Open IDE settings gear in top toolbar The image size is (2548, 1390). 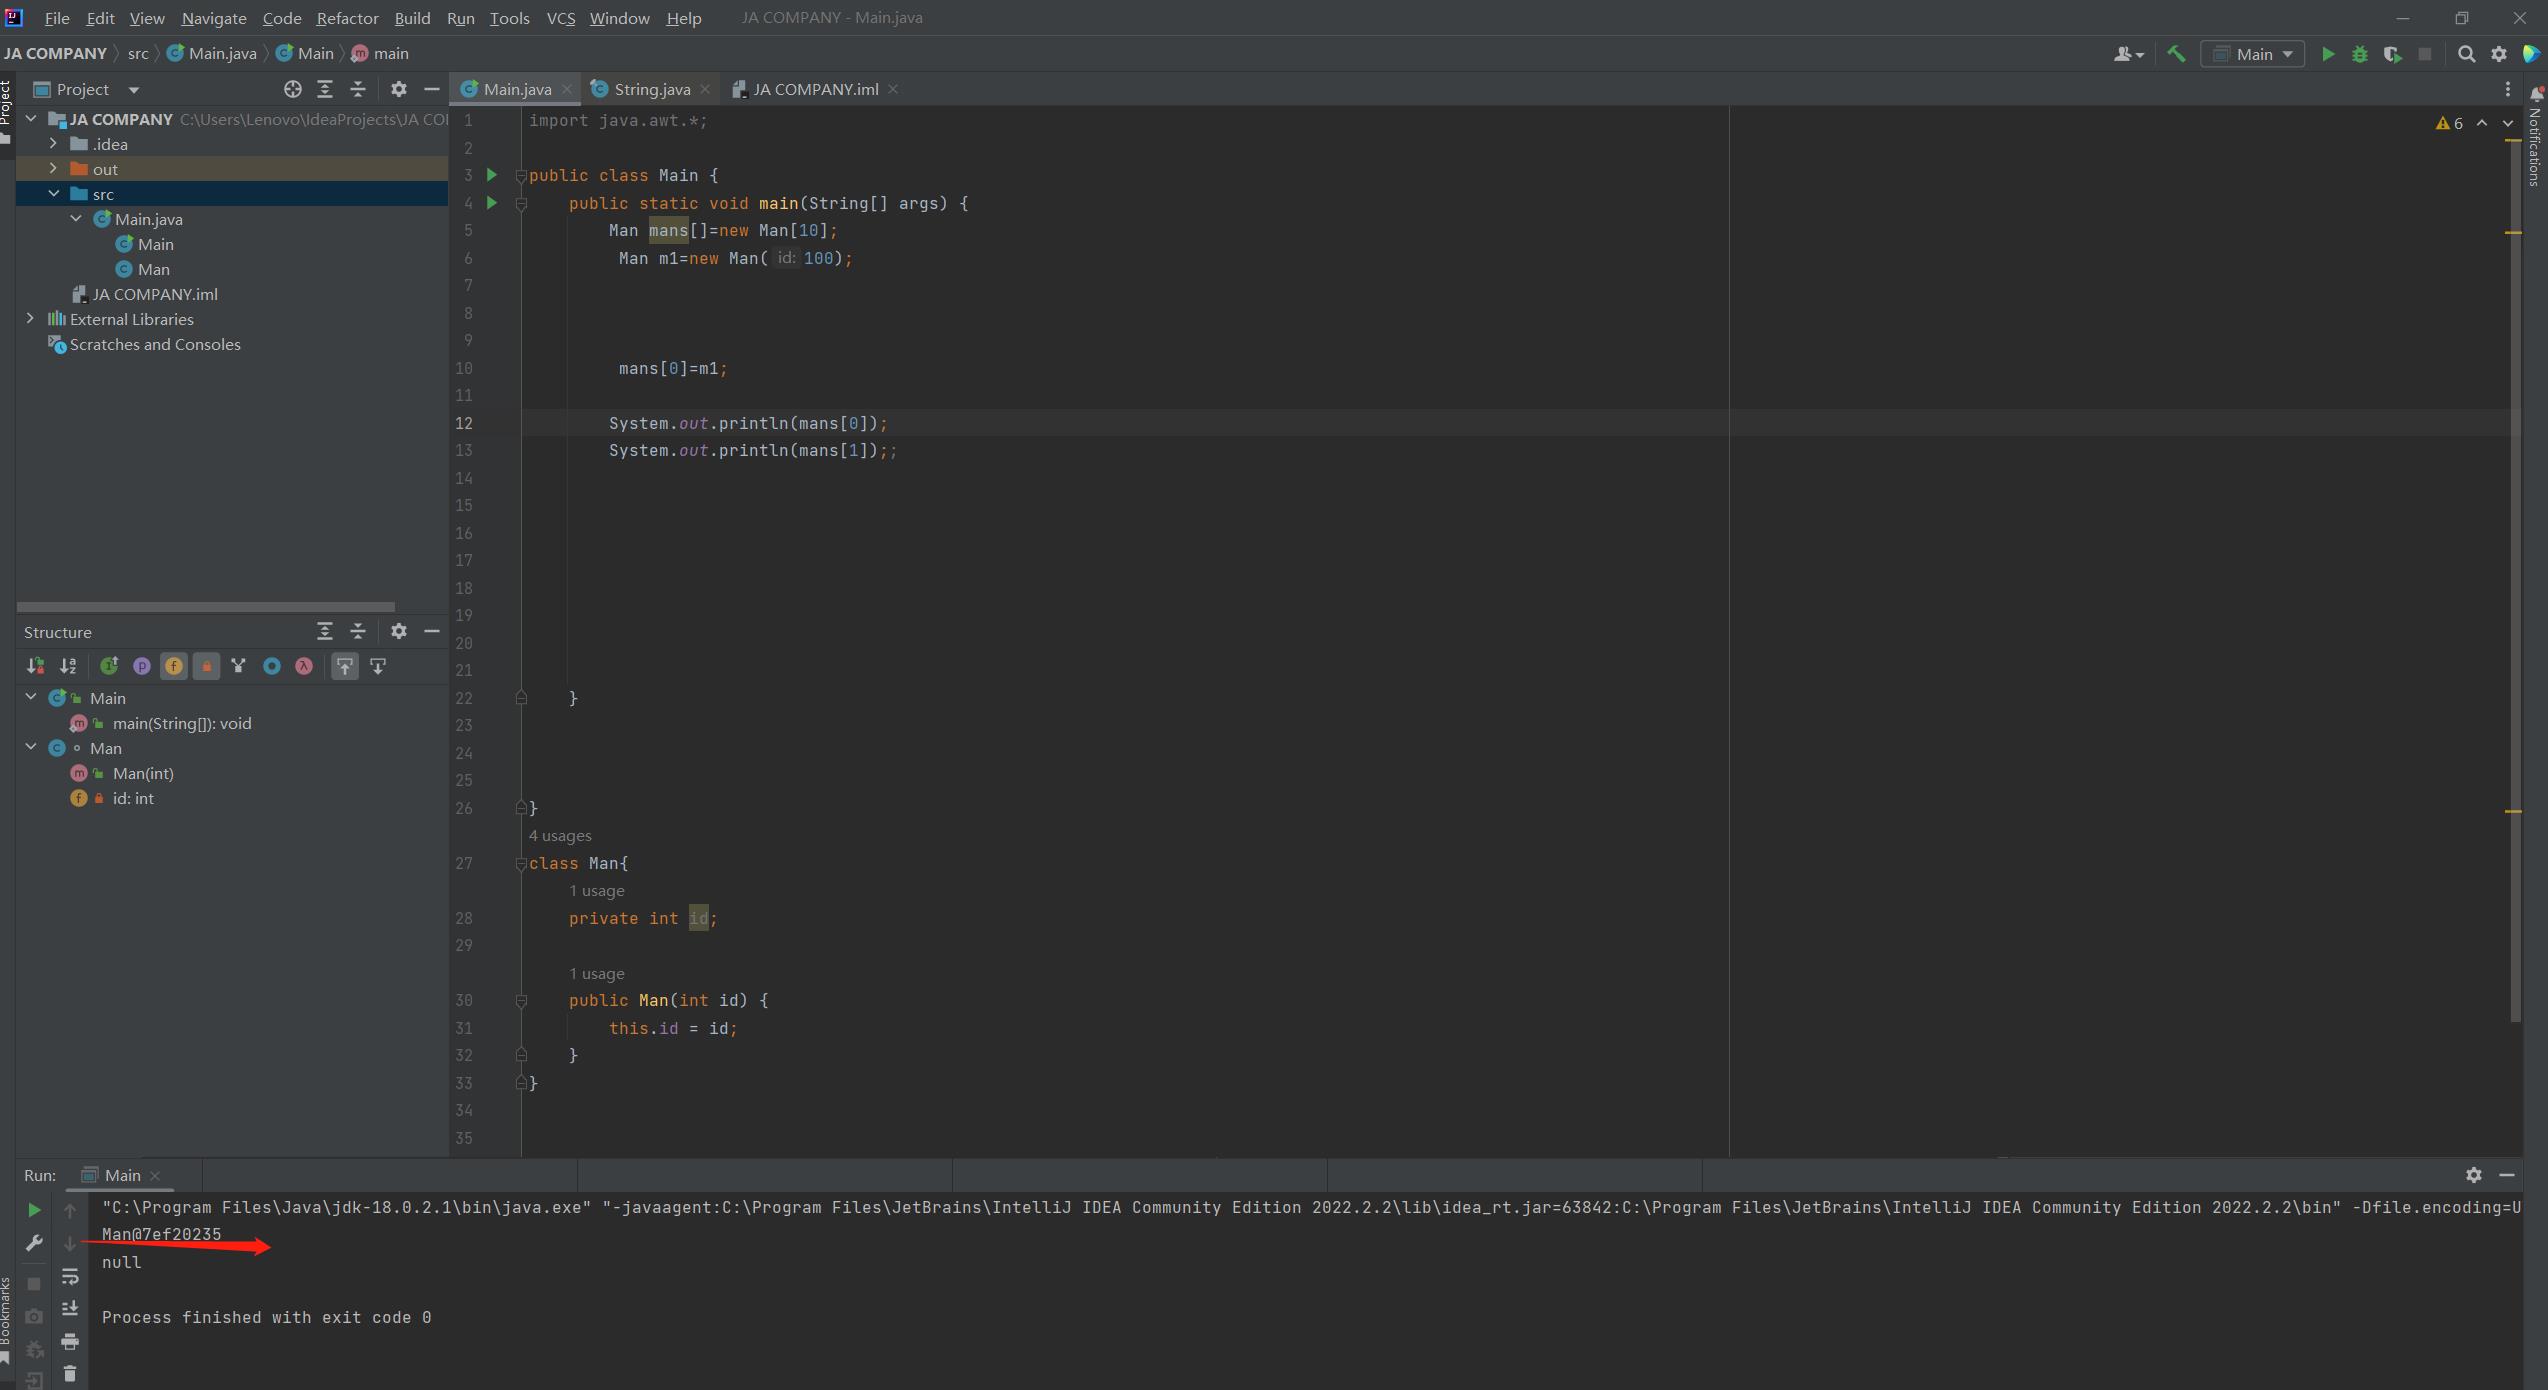coord(2499,54)
